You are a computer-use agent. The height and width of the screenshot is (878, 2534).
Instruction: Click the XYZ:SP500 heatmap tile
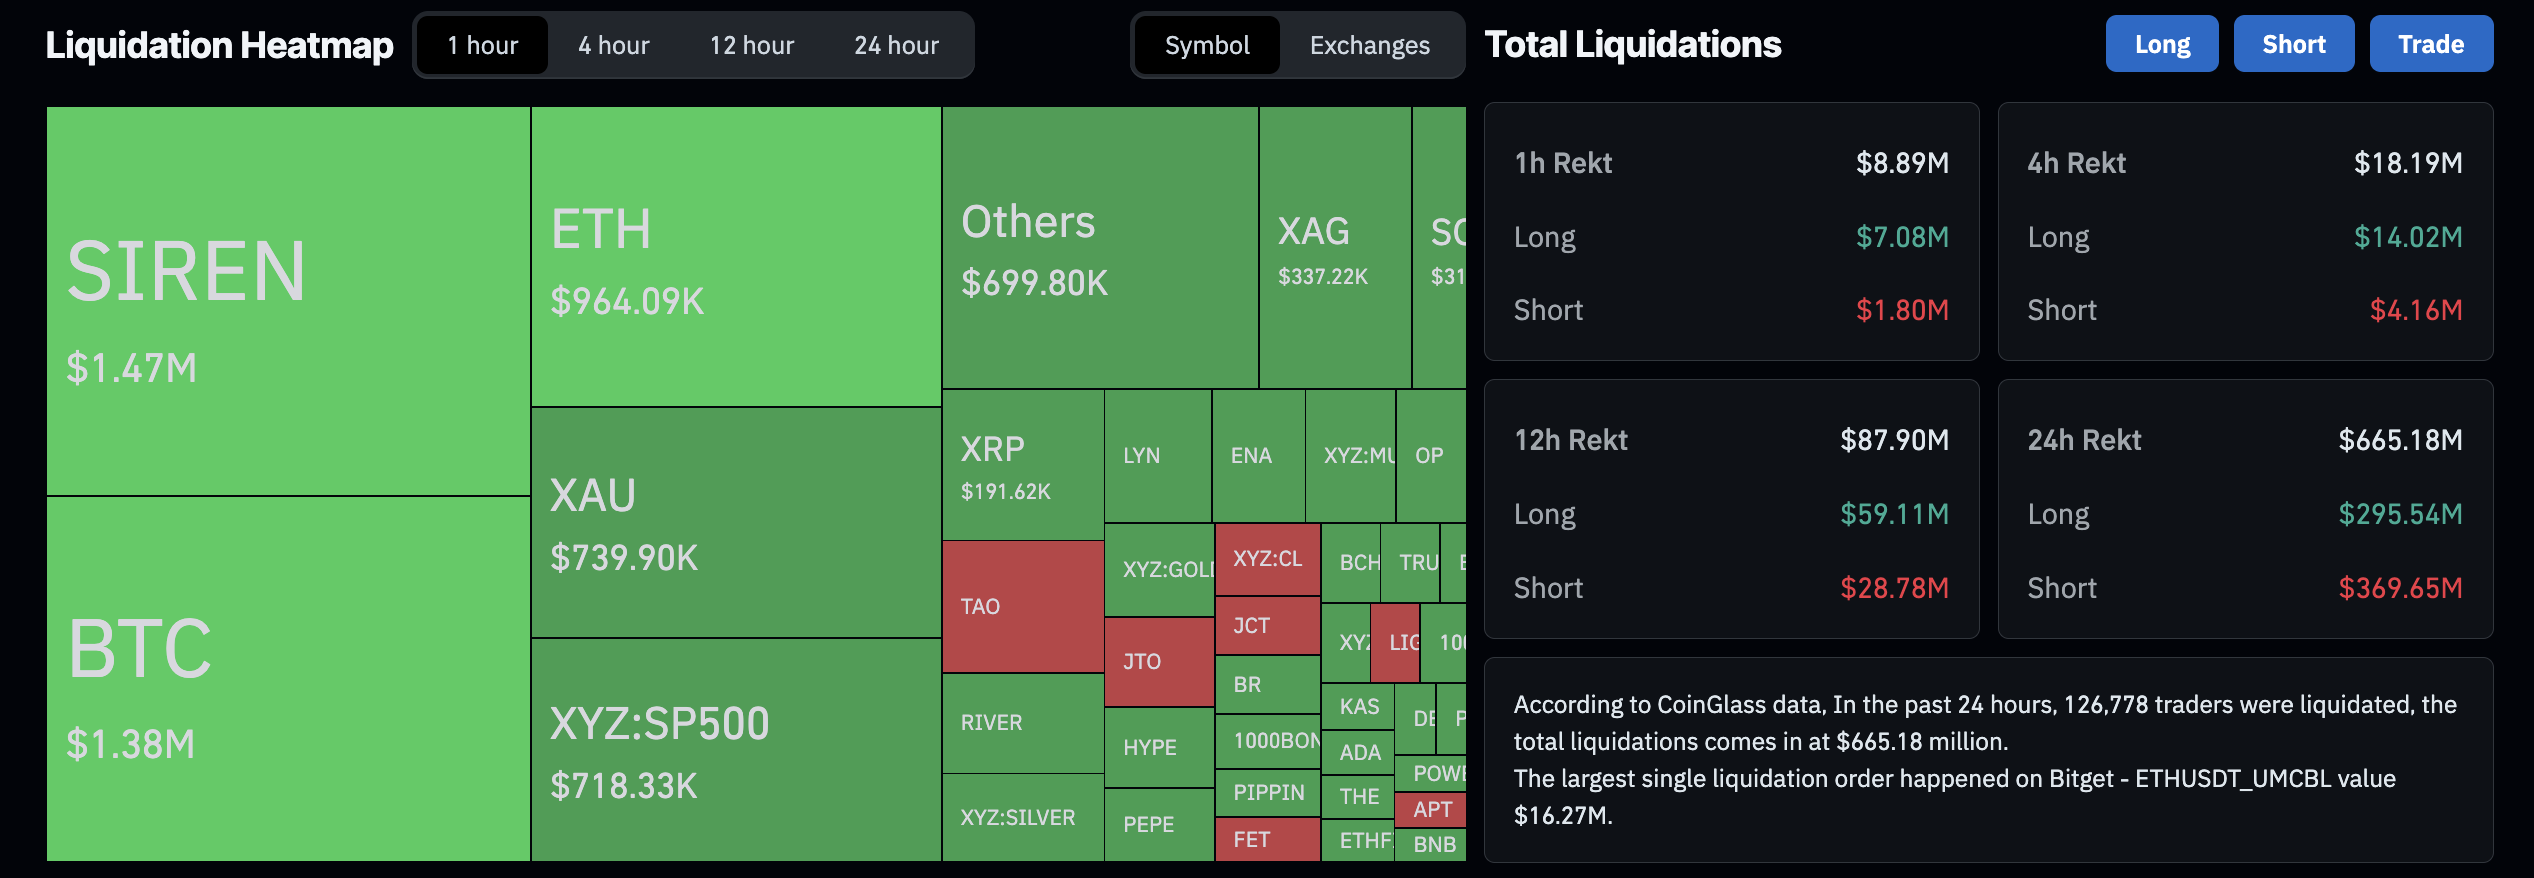click(736, 750)
